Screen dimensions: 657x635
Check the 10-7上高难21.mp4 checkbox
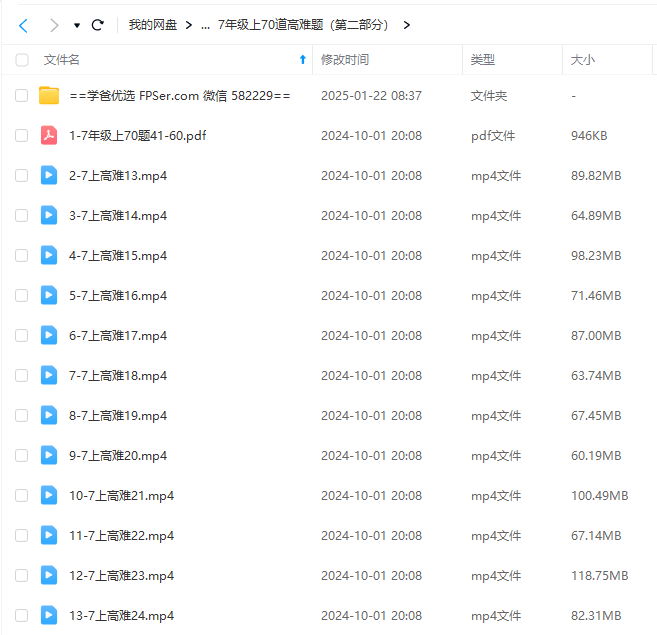pyautogui.click(x=21, y=495)
